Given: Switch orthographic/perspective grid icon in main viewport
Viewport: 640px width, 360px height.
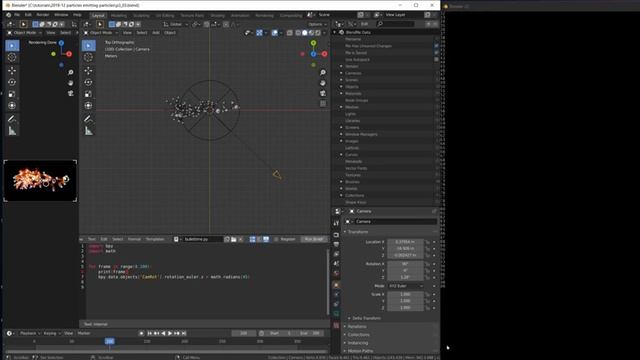Looking at the screenshot, I should 323,103.
